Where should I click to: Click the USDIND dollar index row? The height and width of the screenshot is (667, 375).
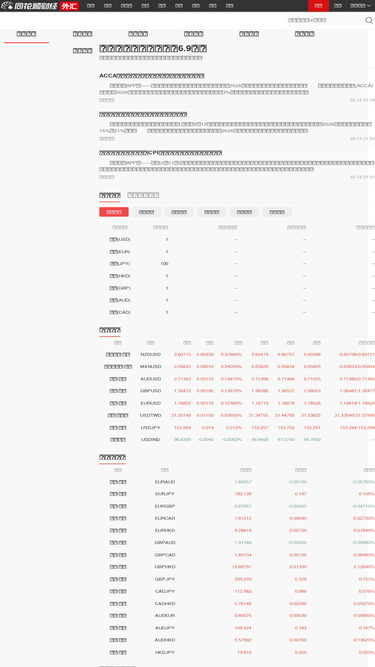pyautogui.click(x=237, y=439)
